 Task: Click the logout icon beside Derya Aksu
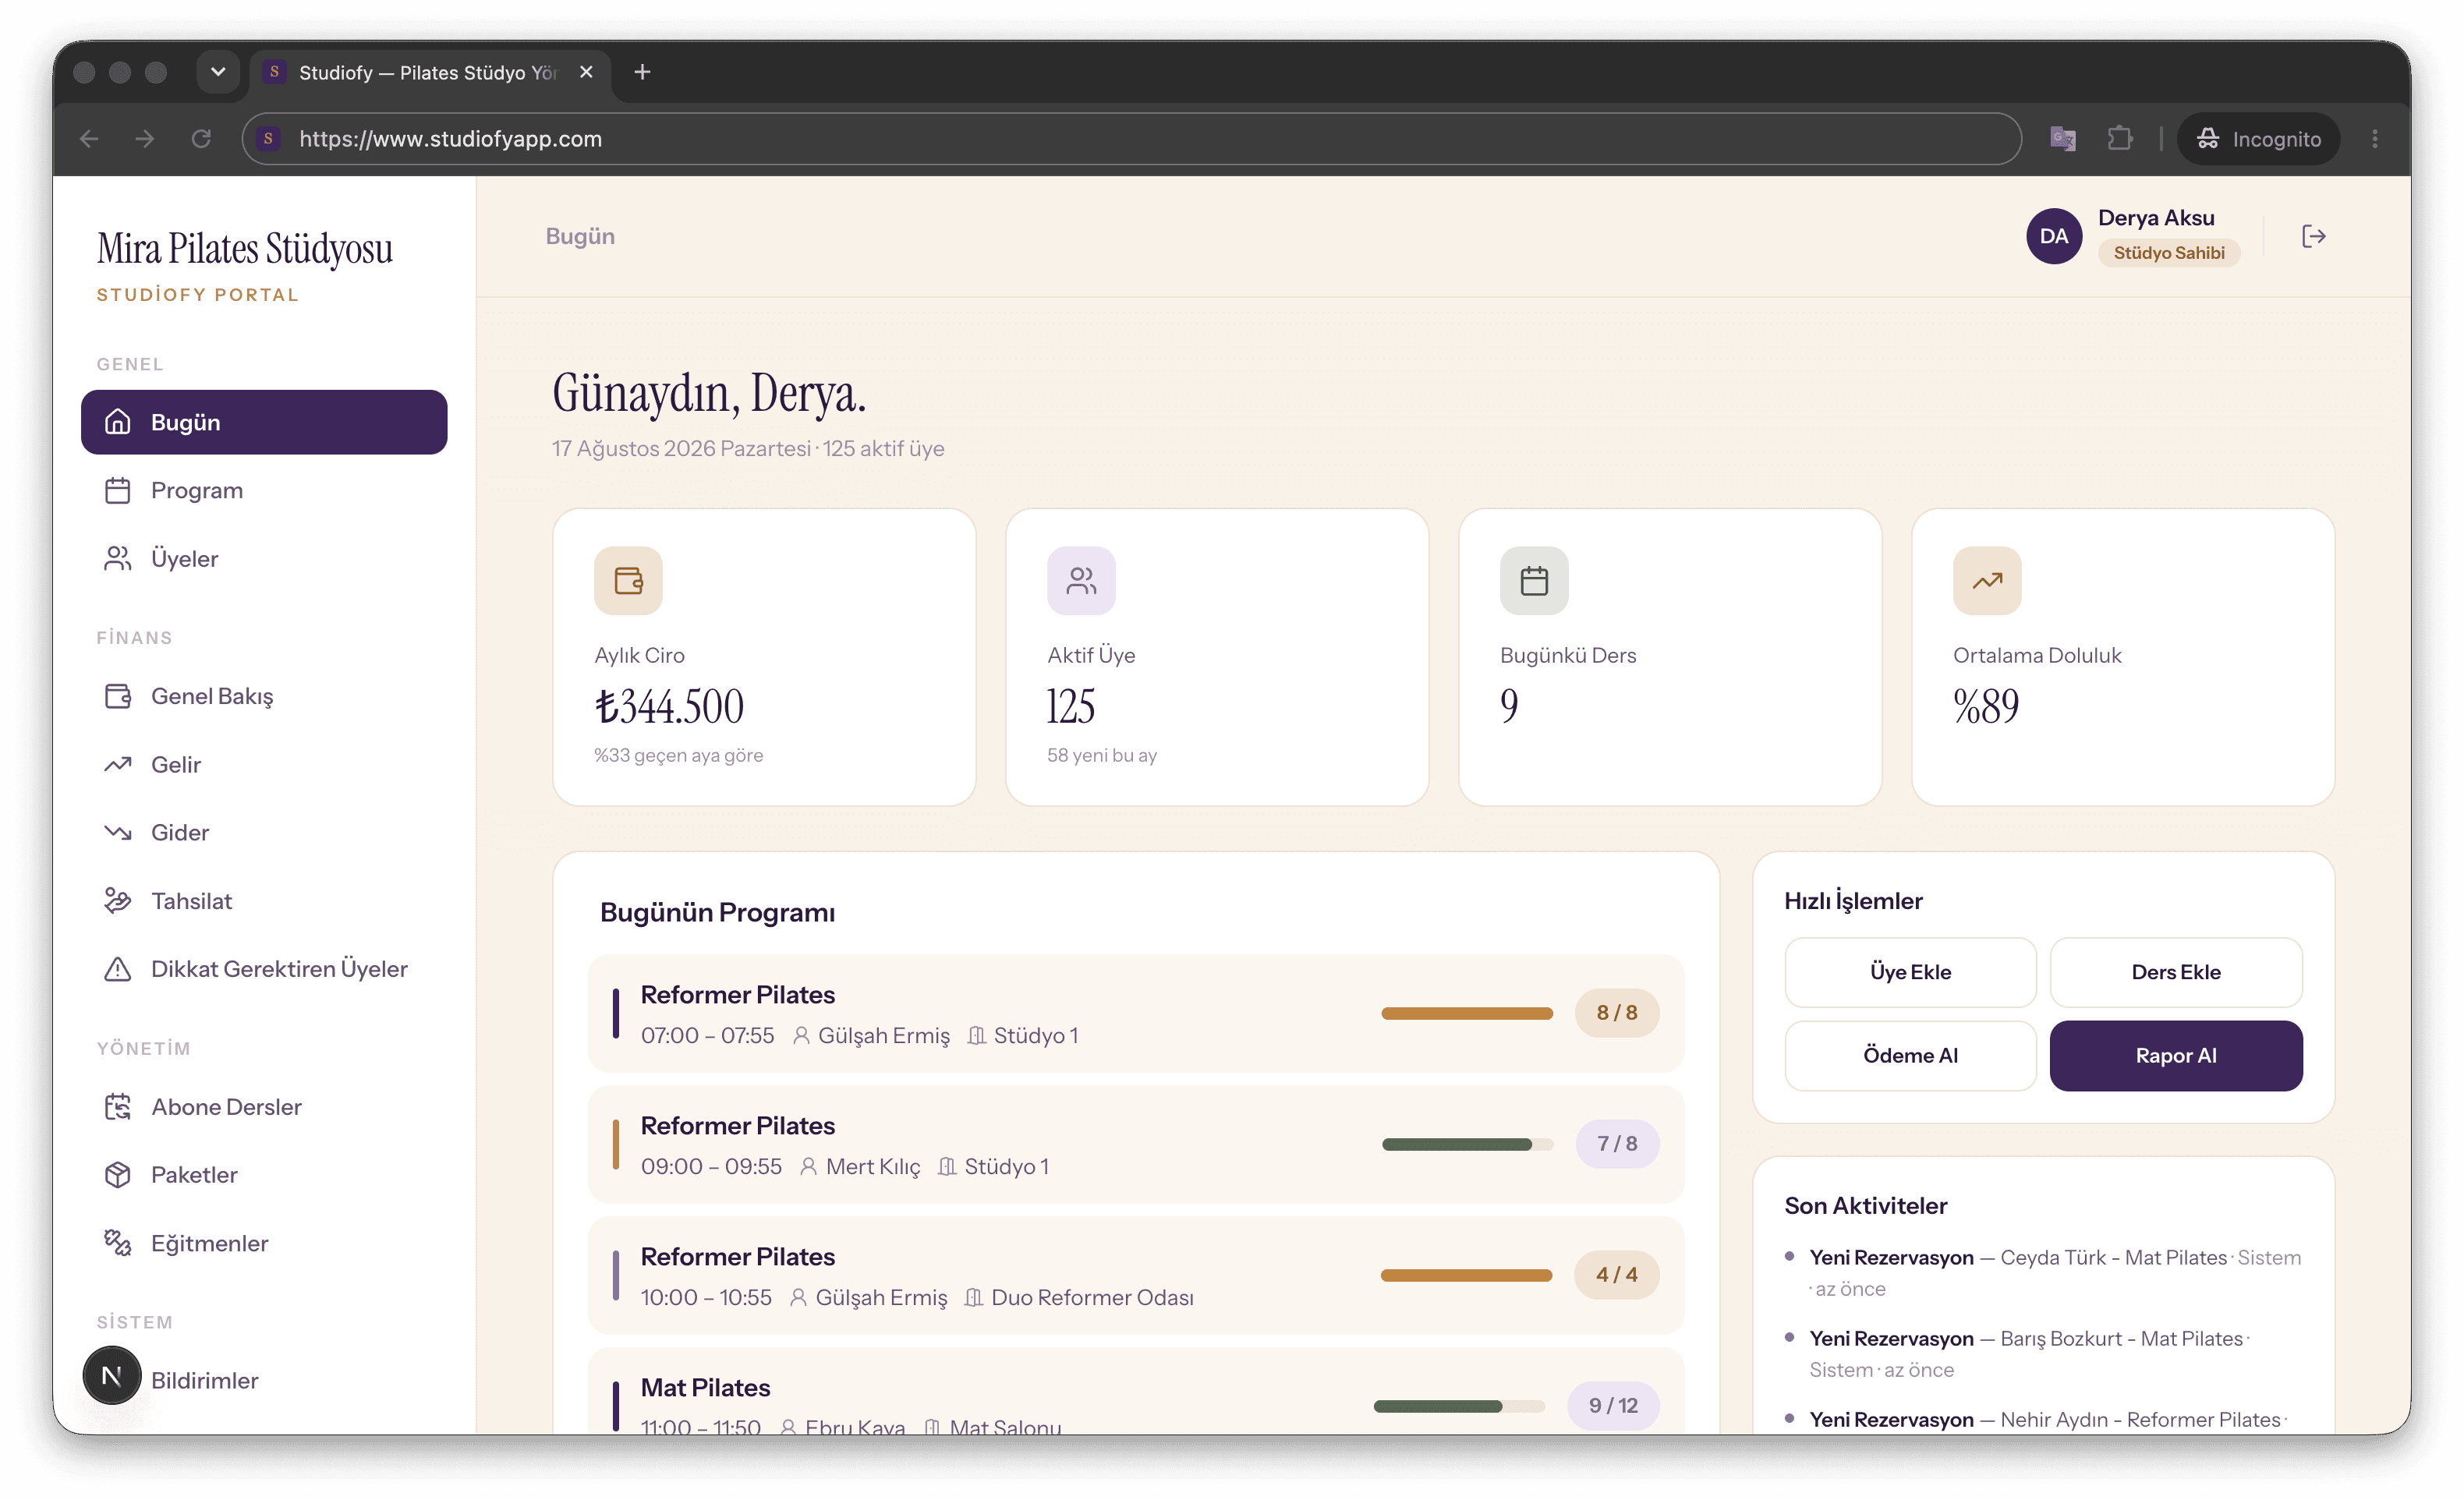coord(2313,236)
